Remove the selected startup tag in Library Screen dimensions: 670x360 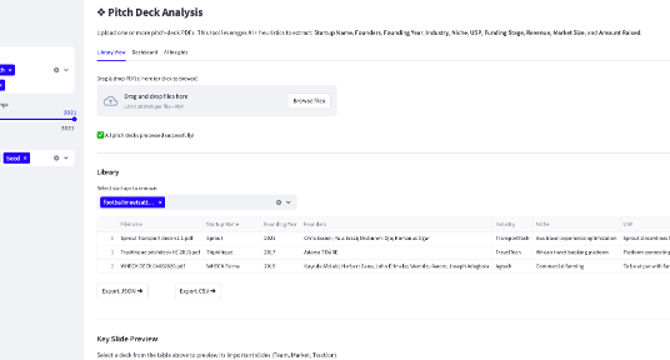160,202
